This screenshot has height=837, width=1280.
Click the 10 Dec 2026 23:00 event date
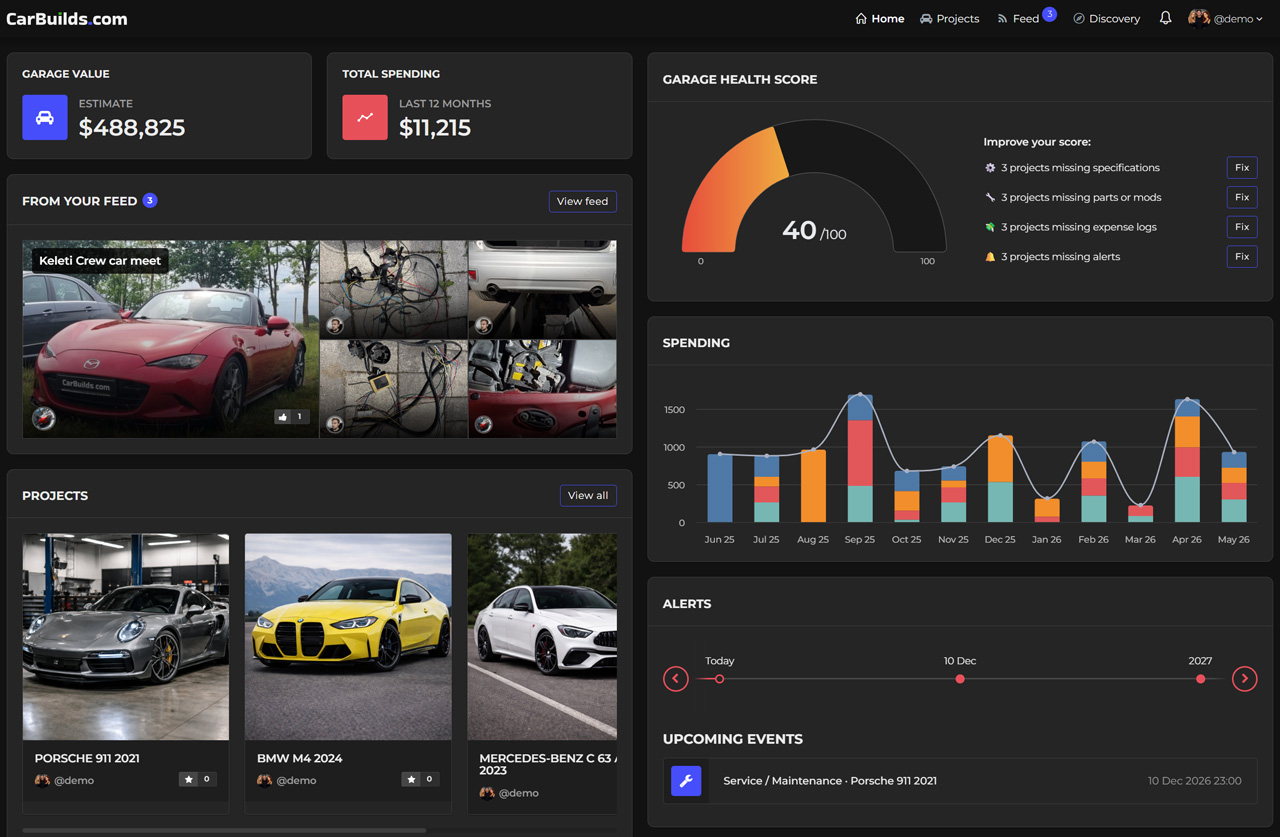[x=1195, y=781]
